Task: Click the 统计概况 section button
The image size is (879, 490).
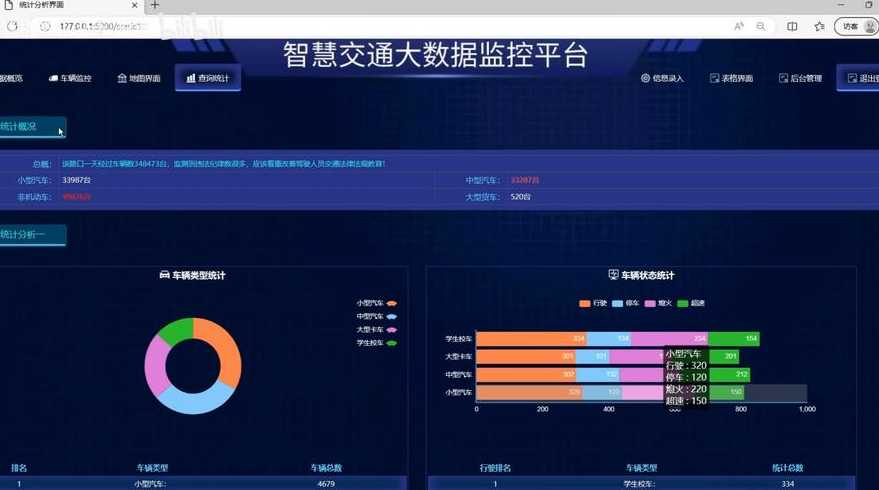Action: (31, 127)
